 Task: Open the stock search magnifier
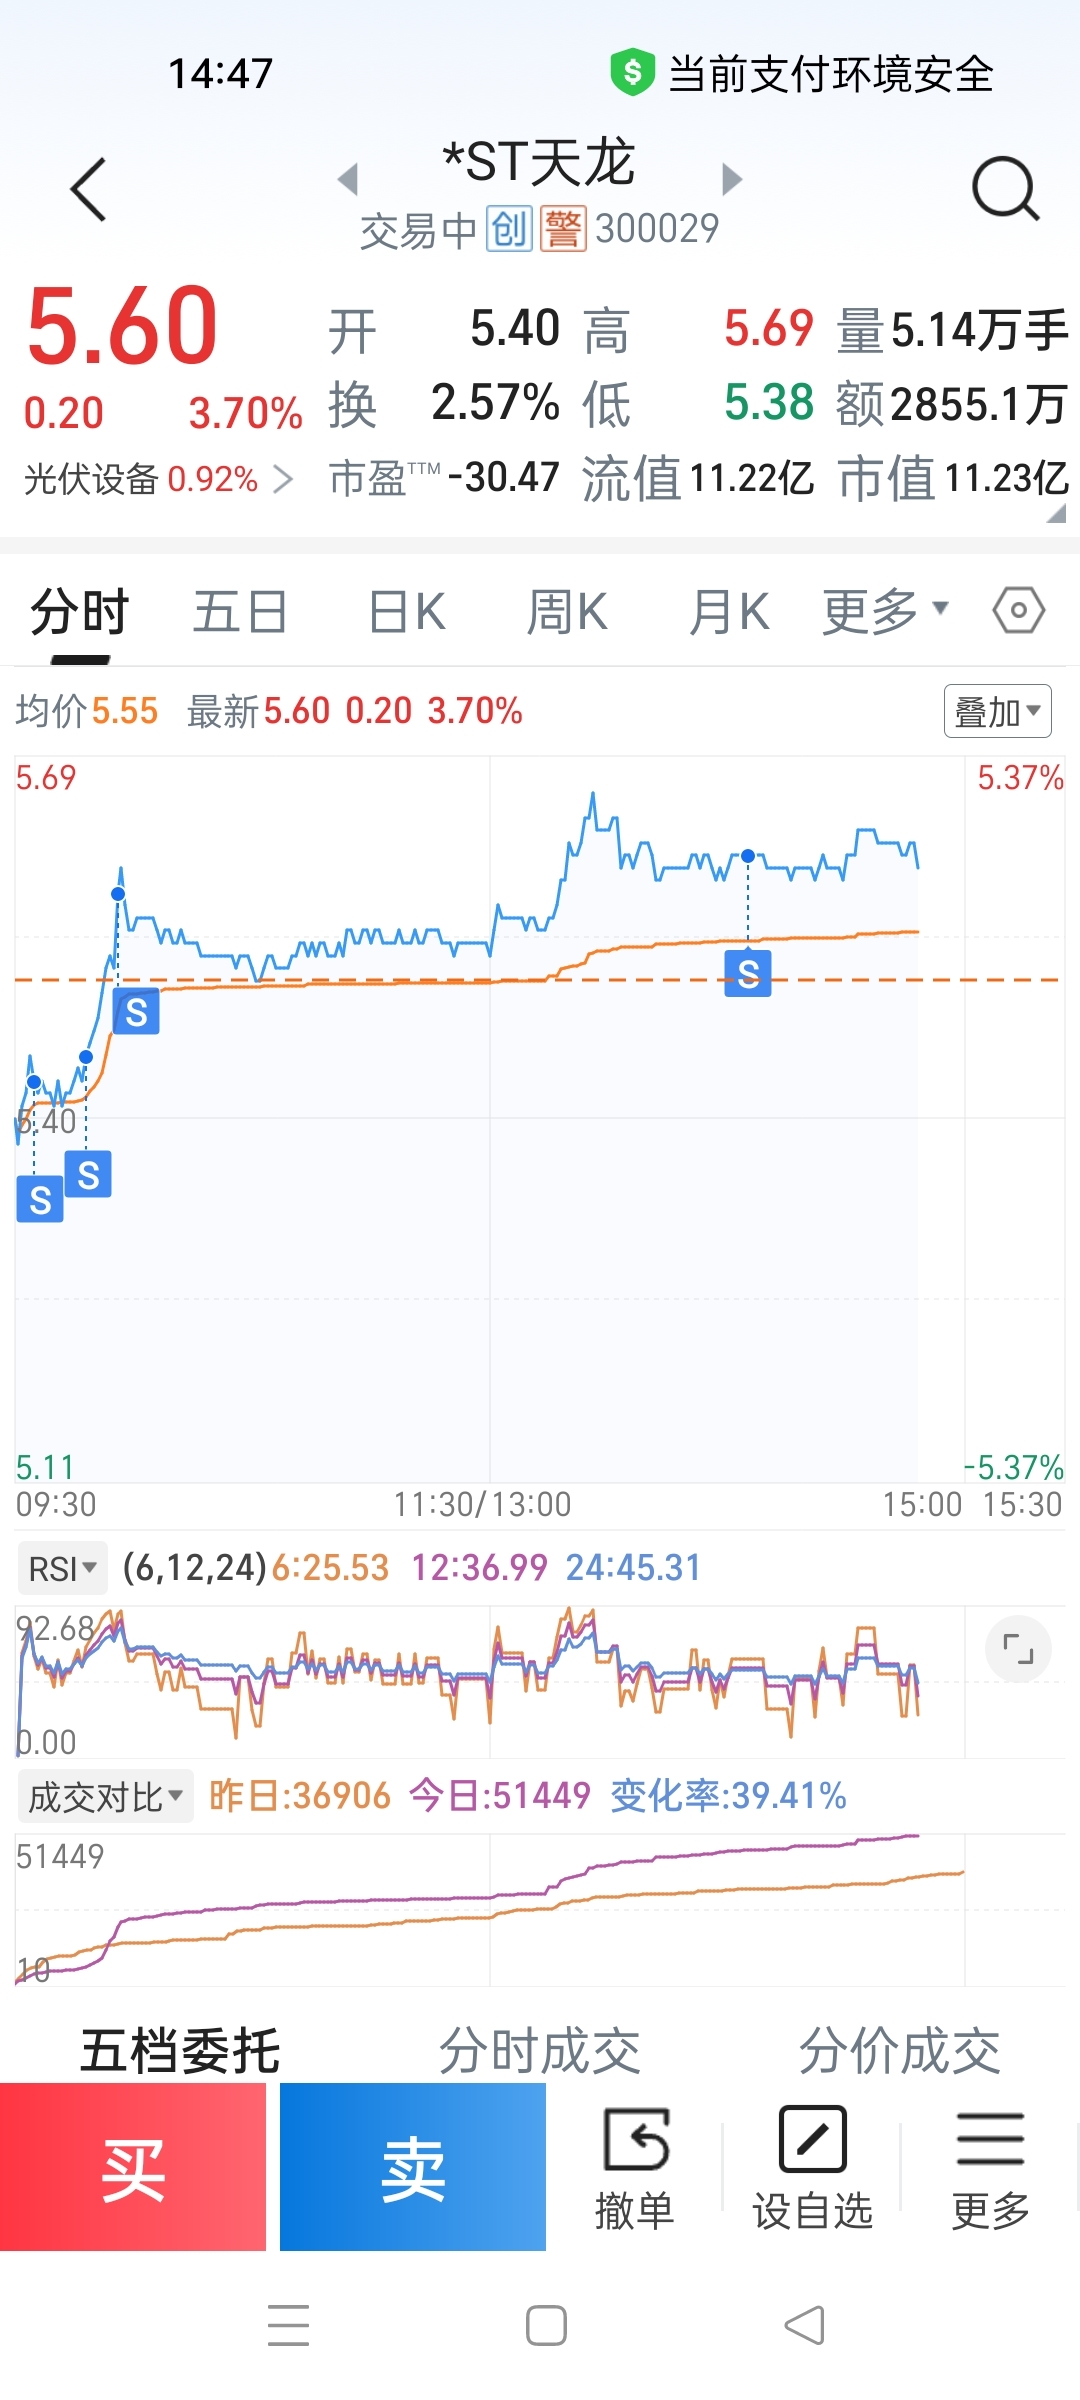tap(1005, 188)
